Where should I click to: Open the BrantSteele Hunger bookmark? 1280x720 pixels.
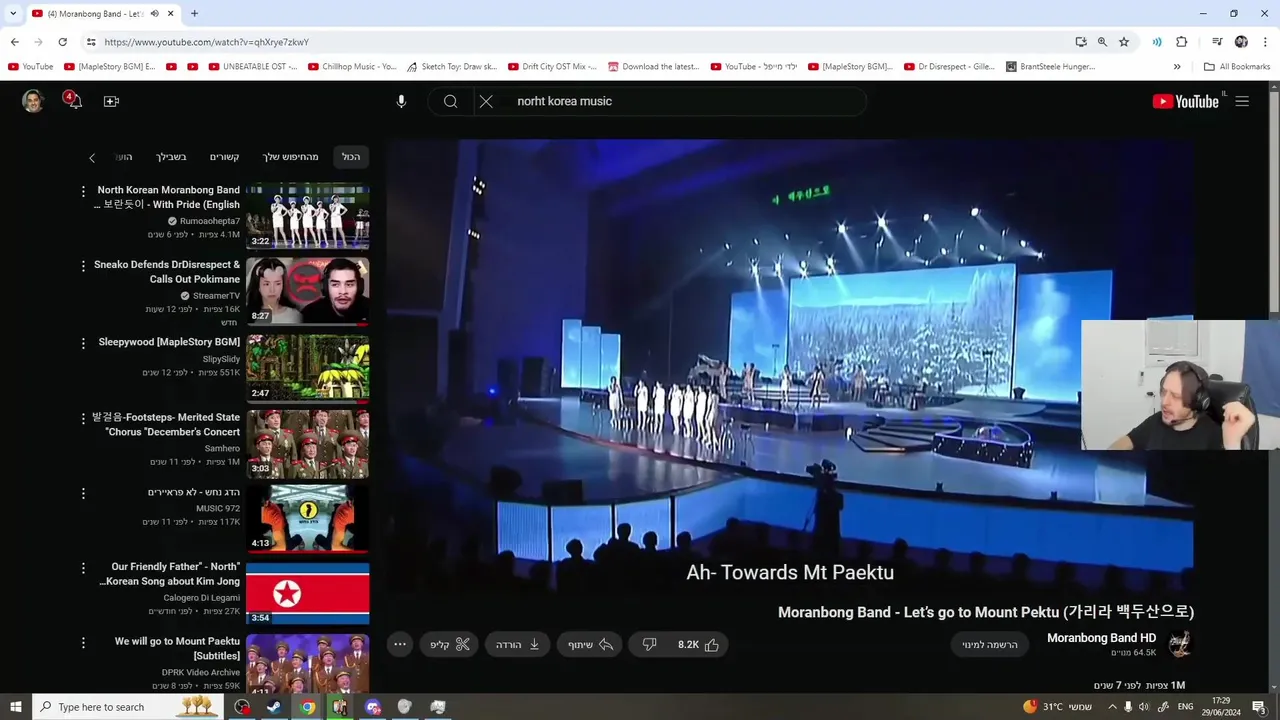(1051, 67)
